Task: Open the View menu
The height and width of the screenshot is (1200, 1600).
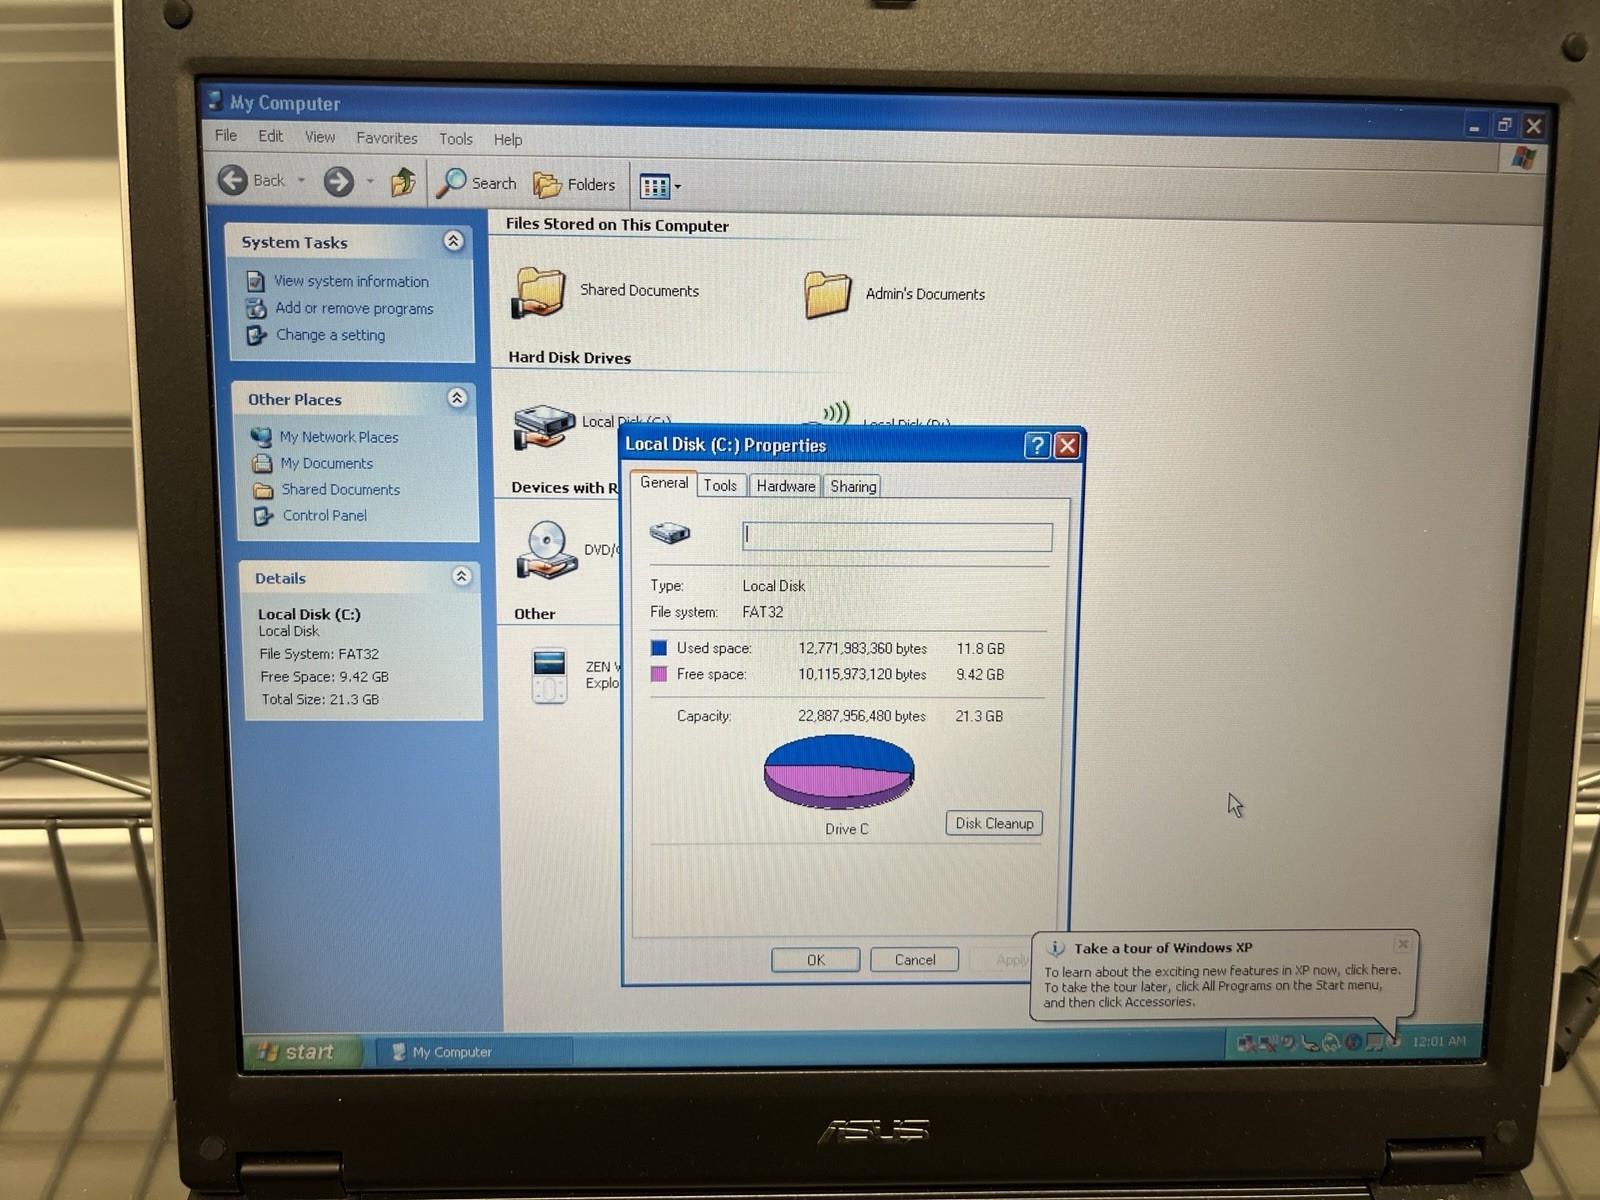Action: coord(320,137)
